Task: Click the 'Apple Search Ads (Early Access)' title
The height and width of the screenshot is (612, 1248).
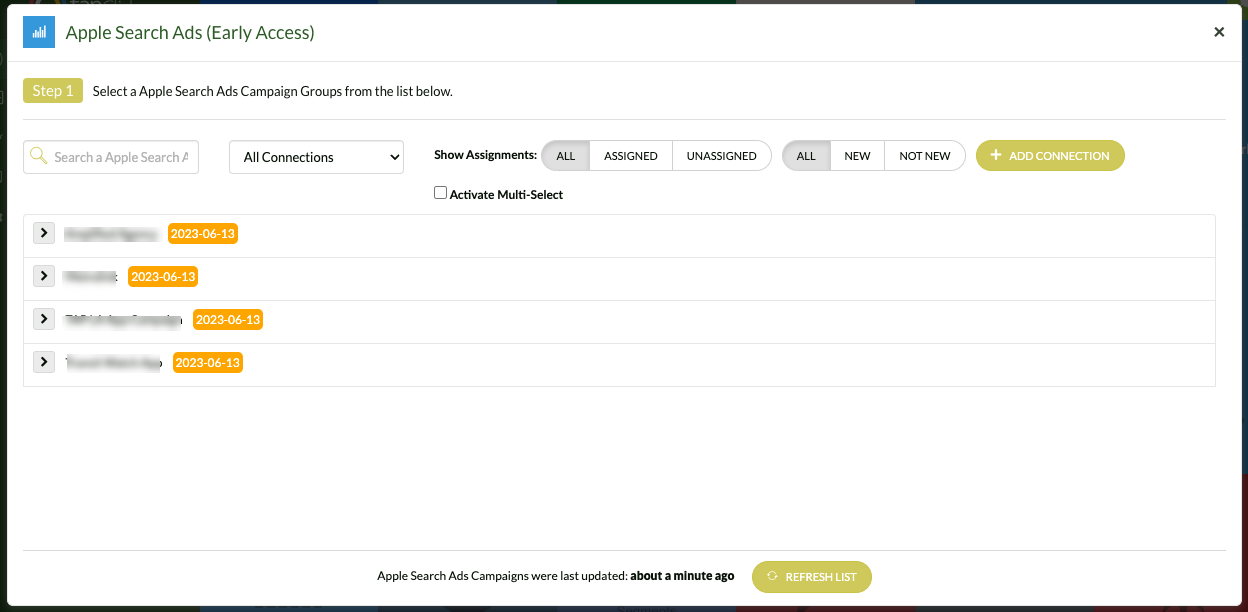Action: [x=190, y=33]
